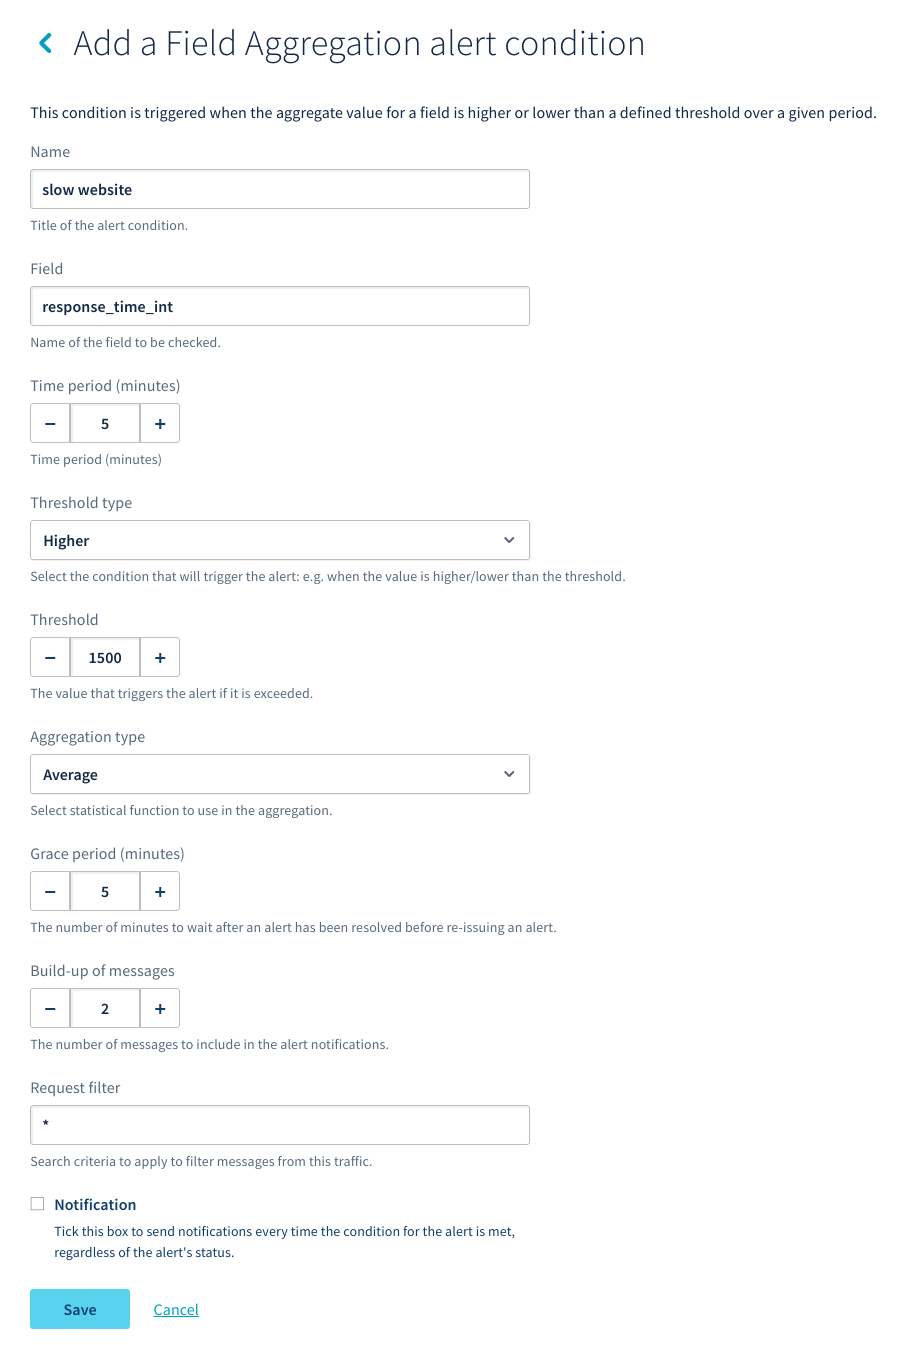
Task: Open the Threshold type dropdown
Action: click(x=280, y=540)
